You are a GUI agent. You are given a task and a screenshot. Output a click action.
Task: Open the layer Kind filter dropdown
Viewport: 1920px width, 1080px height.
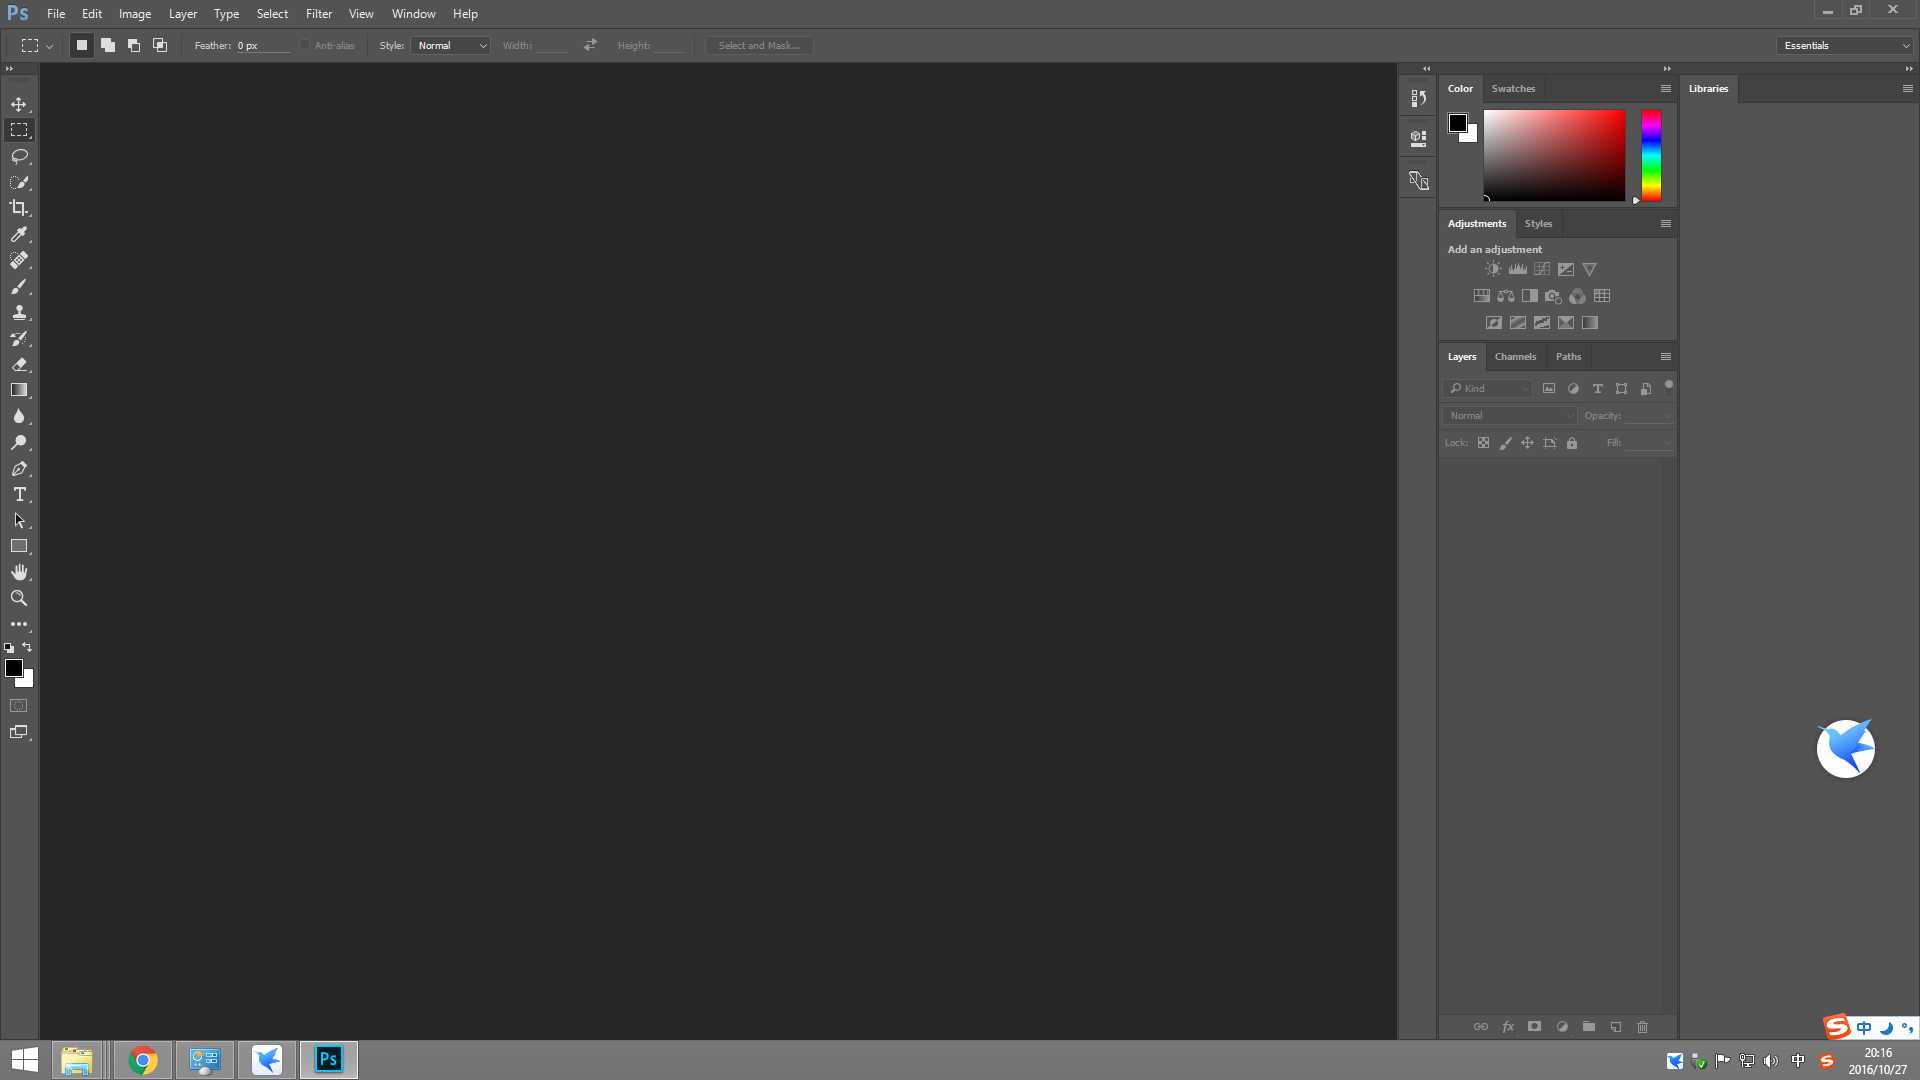point(1488,388)
